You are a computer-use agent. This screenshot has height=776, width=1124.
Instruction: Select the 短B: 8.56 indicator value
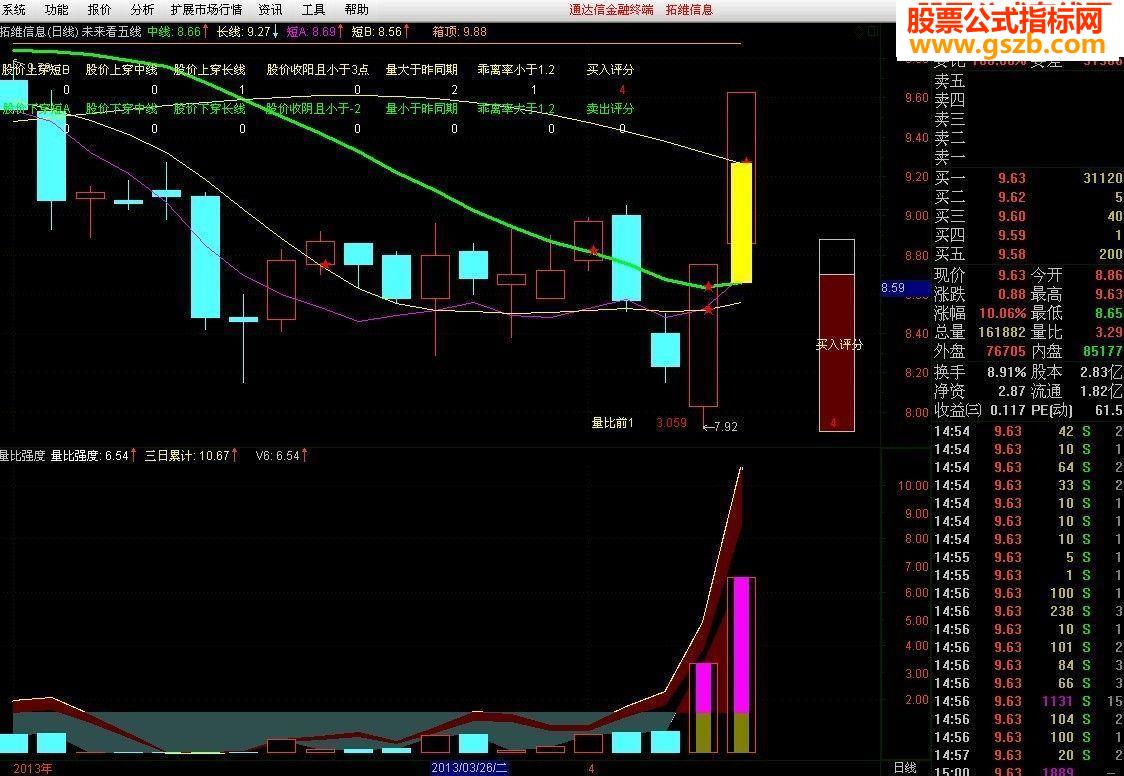(x=381, y=32)
